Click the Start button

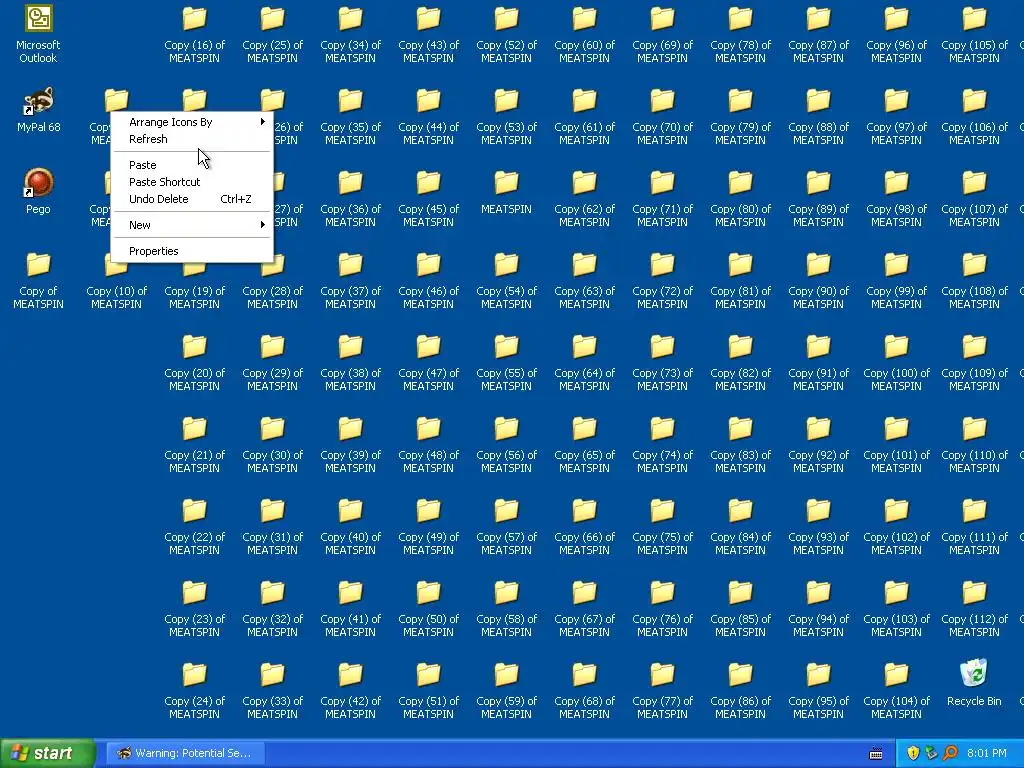(47, 753)
